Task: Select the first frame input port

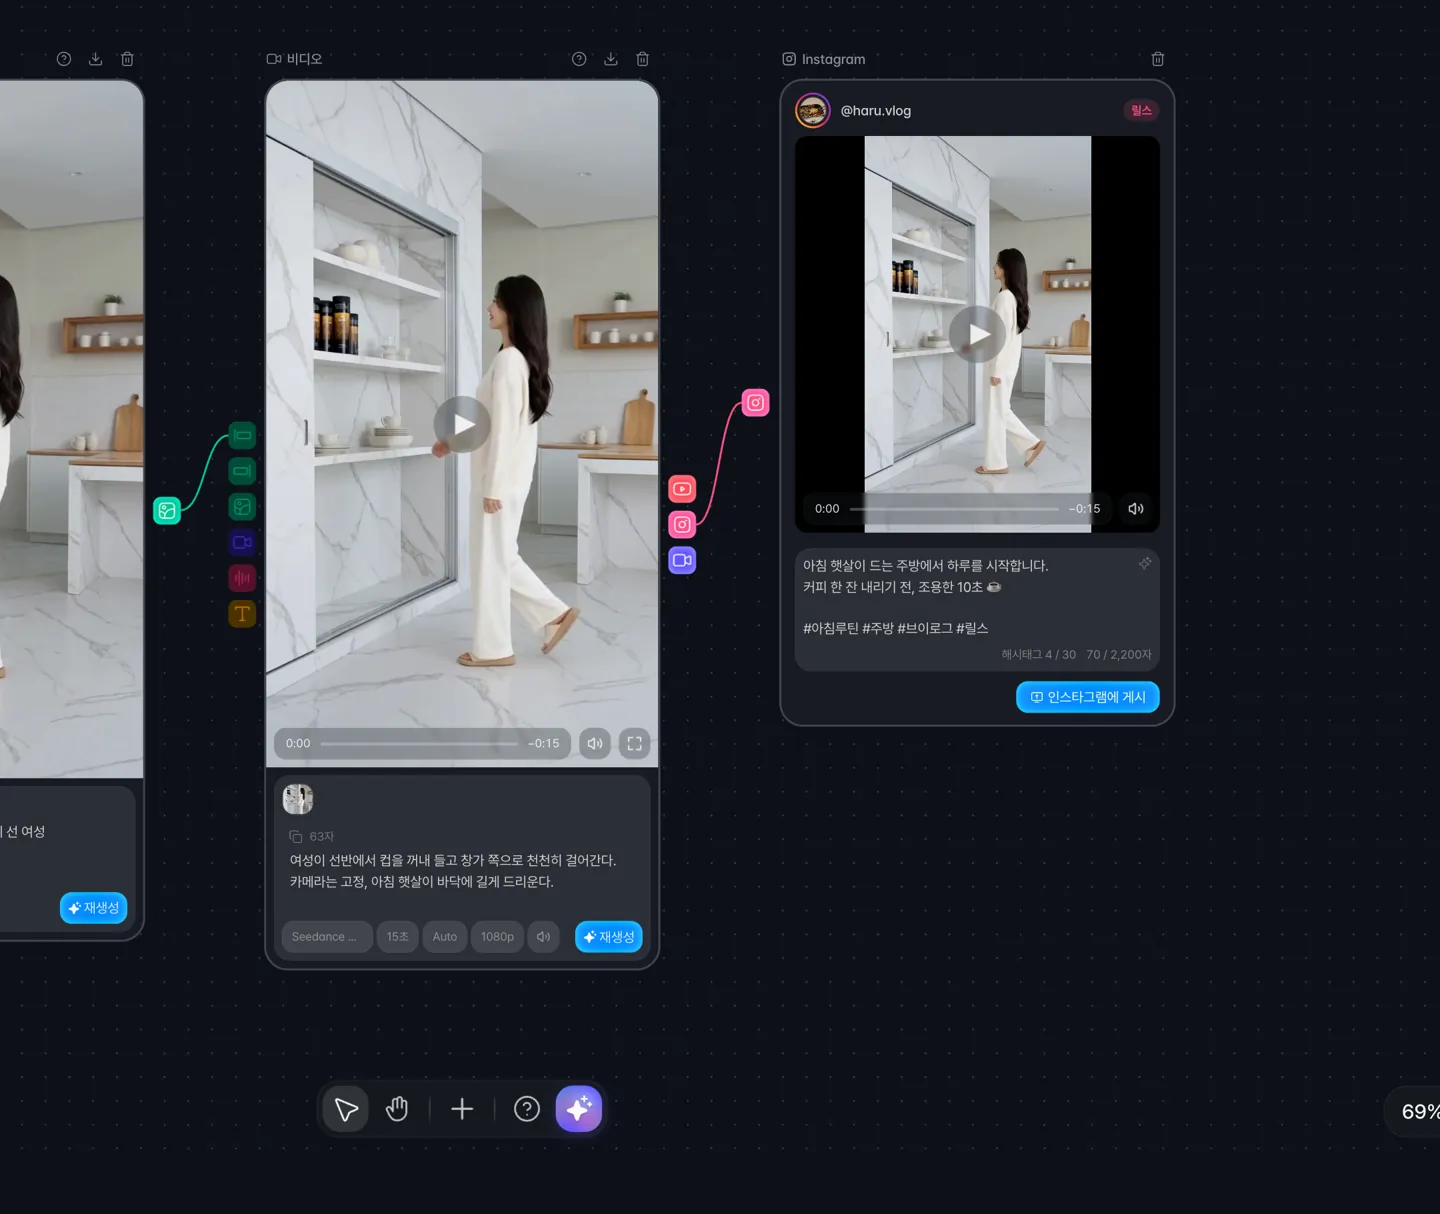Action: click(x=242, y=435)
